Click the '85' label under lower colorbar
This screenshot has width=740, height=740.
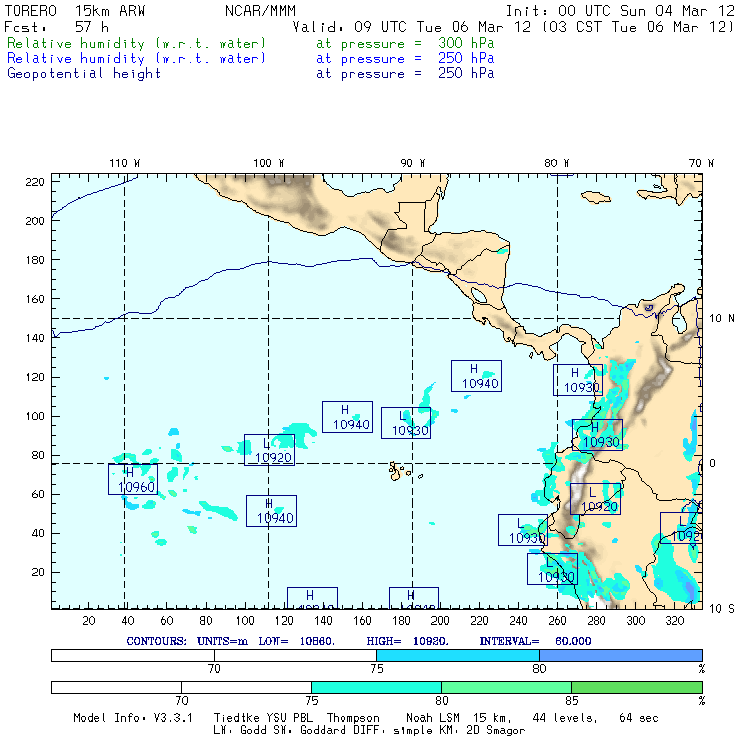[572, 700]
